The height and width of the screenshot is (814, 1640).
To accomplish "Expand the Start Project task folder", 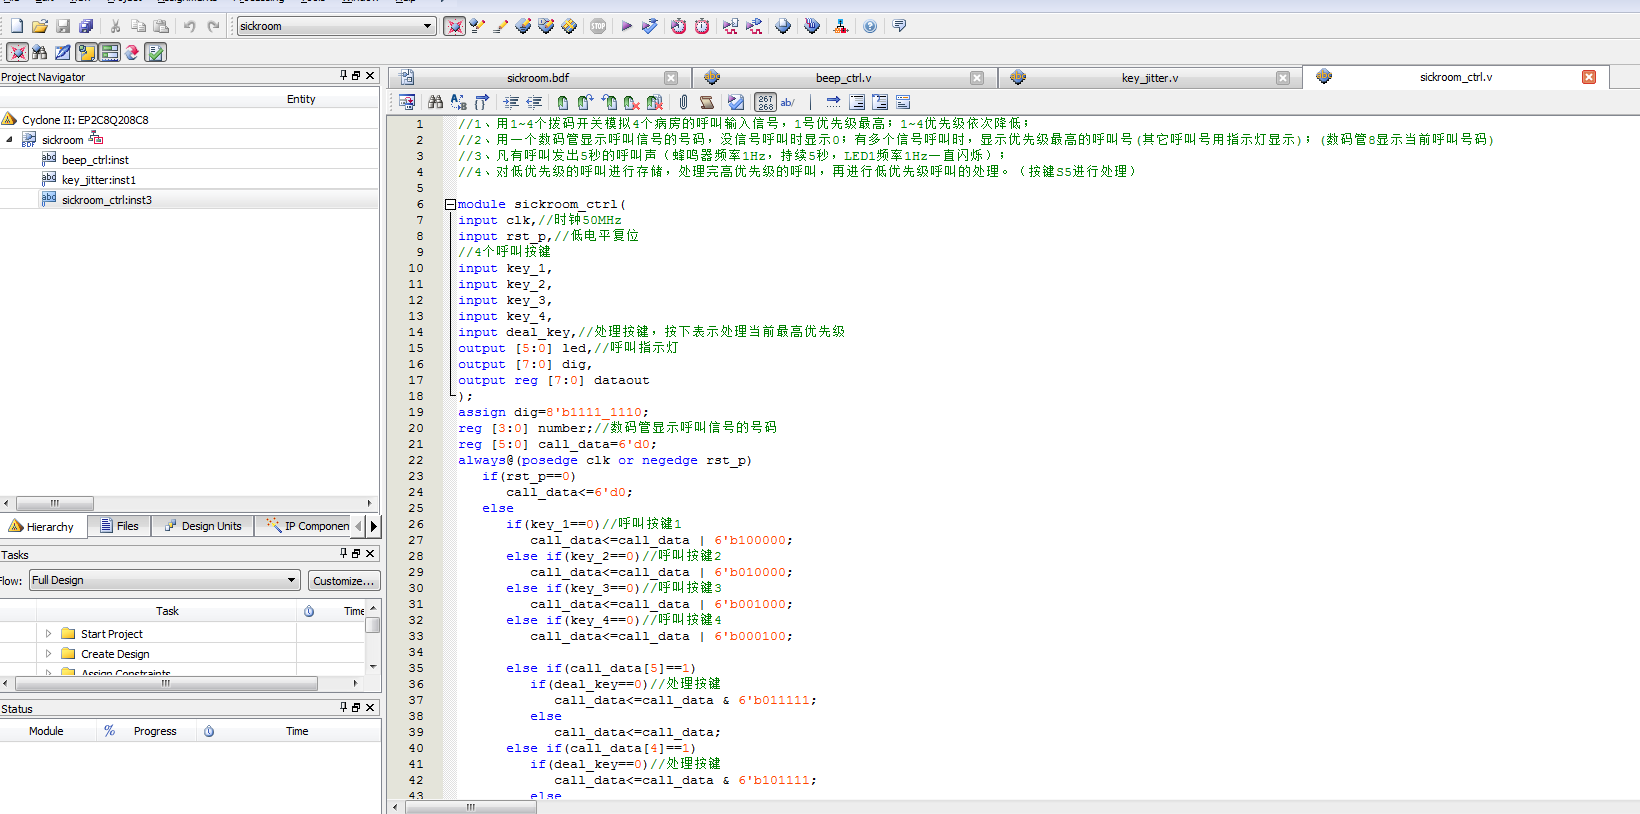I will 48,634.
